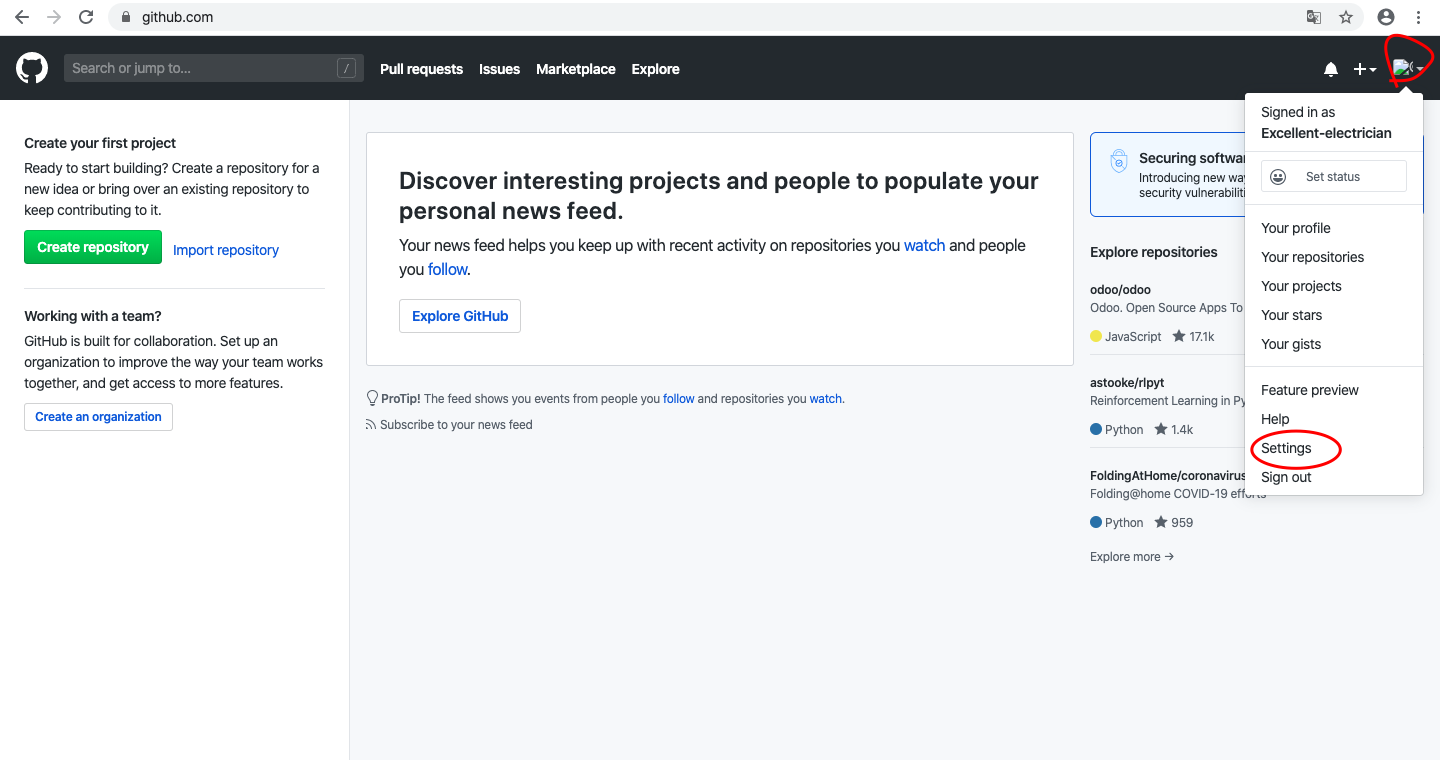The height and width of the screenshot is (760, 1440).
Task: Click the follow link in ProTip
Action: [678, 398]
